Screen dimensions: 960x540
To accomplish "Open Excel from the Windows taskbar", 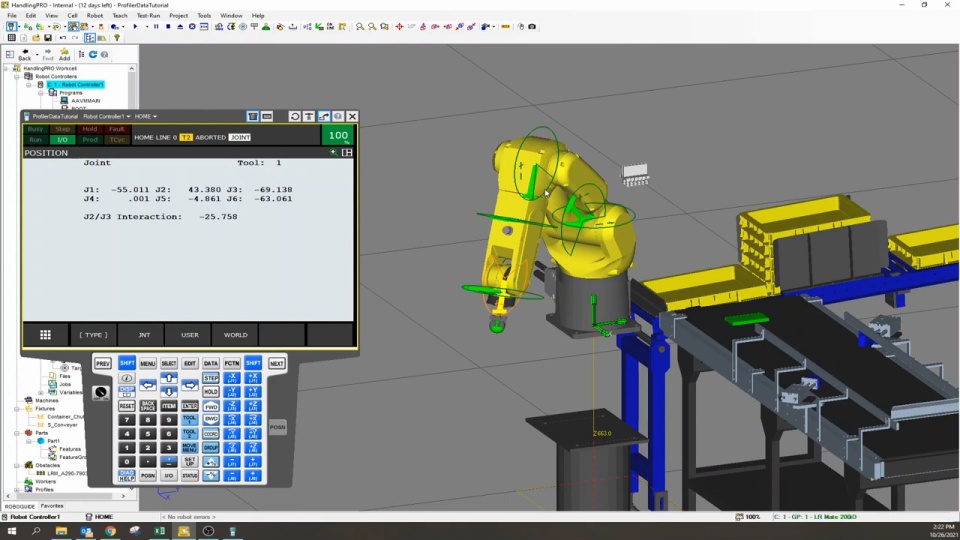I will click(x=159, y=531).
